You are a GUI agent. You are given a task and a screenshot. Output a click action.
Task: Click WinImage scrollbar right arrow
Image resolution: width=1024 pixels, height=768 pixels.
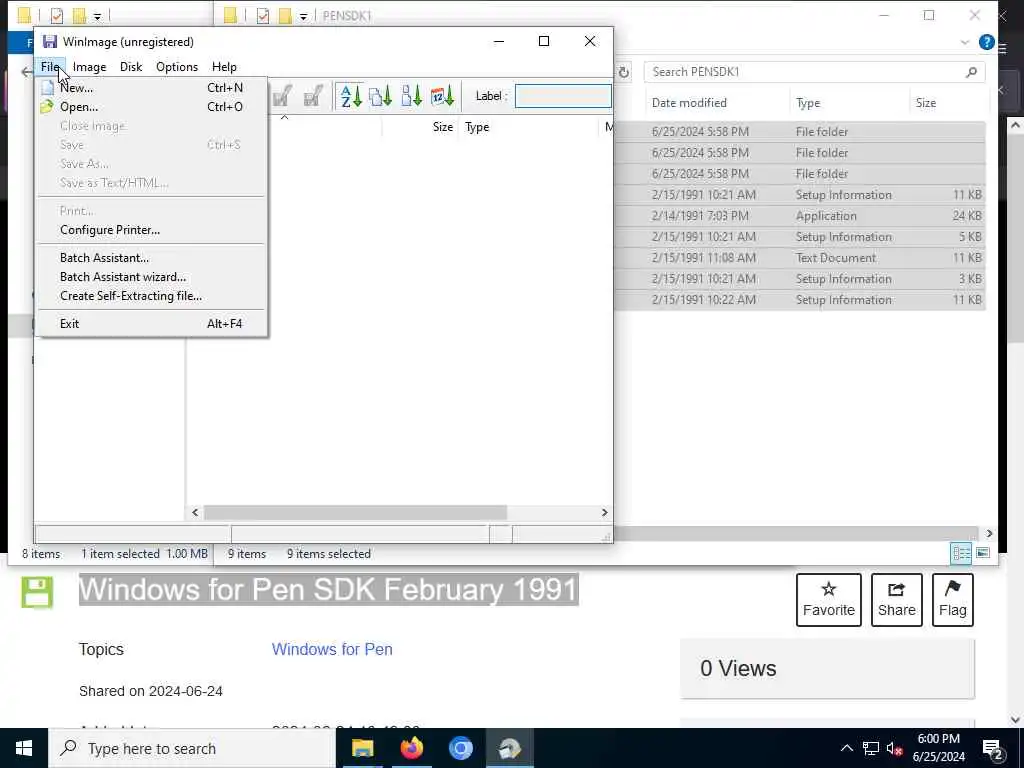605,513
